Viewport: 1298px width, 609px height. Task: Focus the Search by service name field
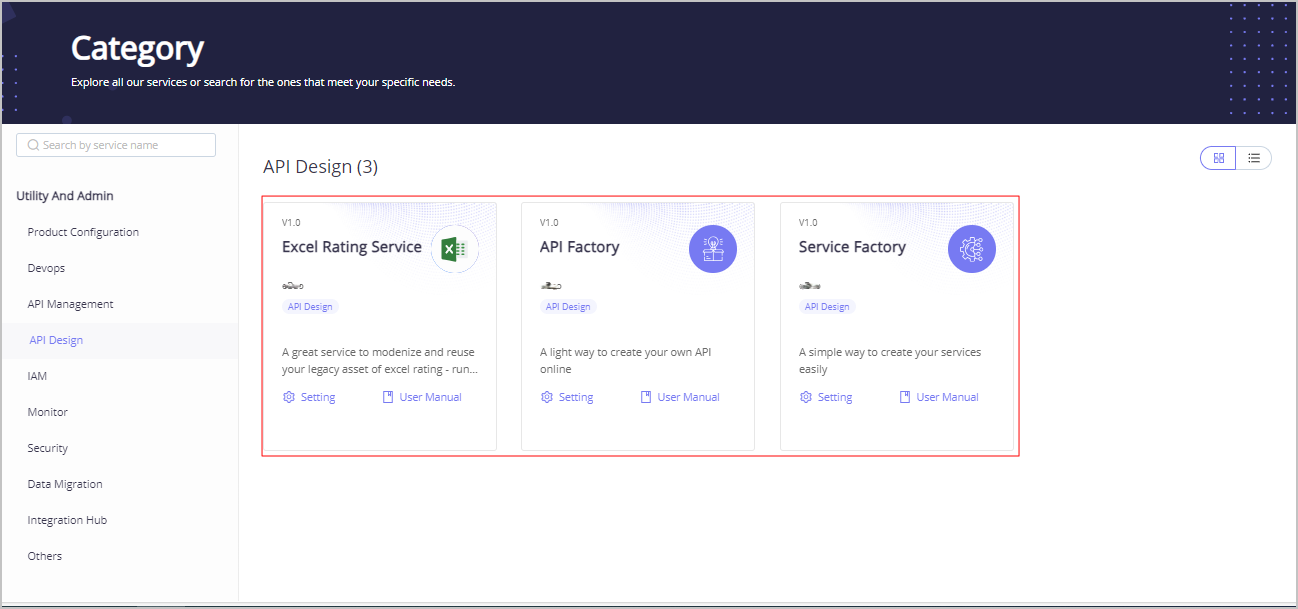[116, 145]
